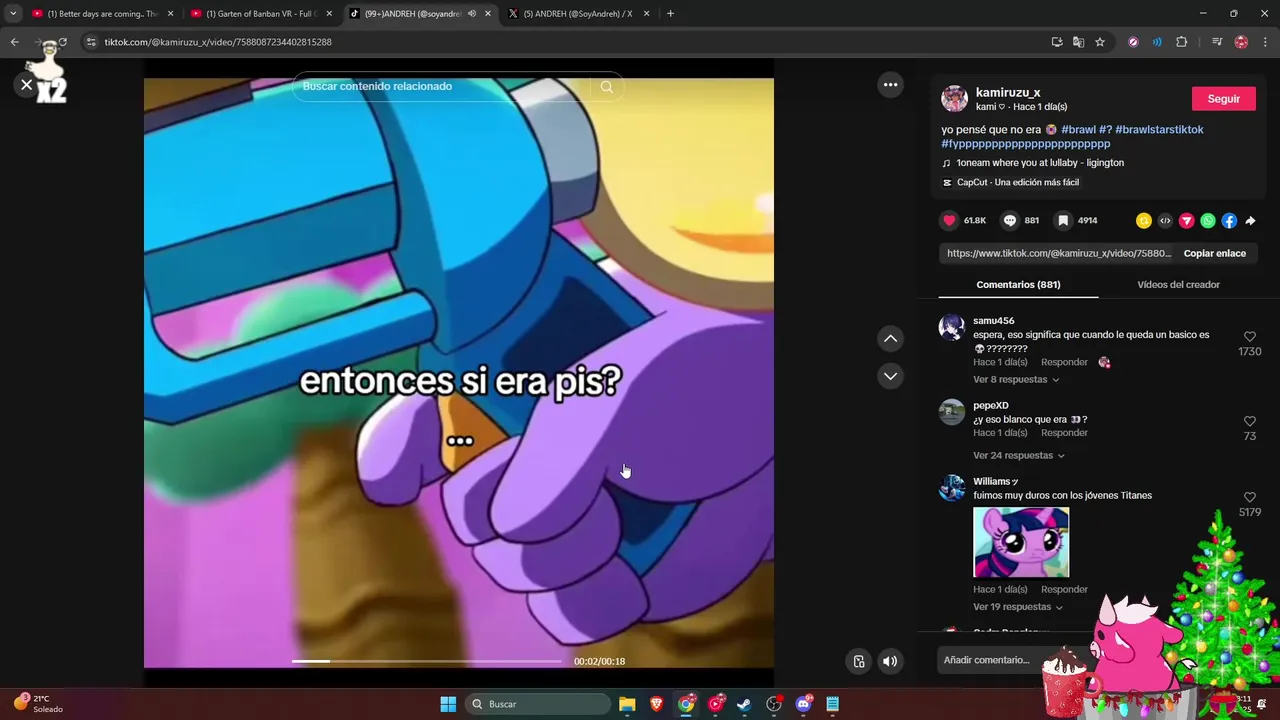Open browser extensions puzzle icon
Image resolution: width=1280 pixels, height=720 pixels.
coord(1181,42)
